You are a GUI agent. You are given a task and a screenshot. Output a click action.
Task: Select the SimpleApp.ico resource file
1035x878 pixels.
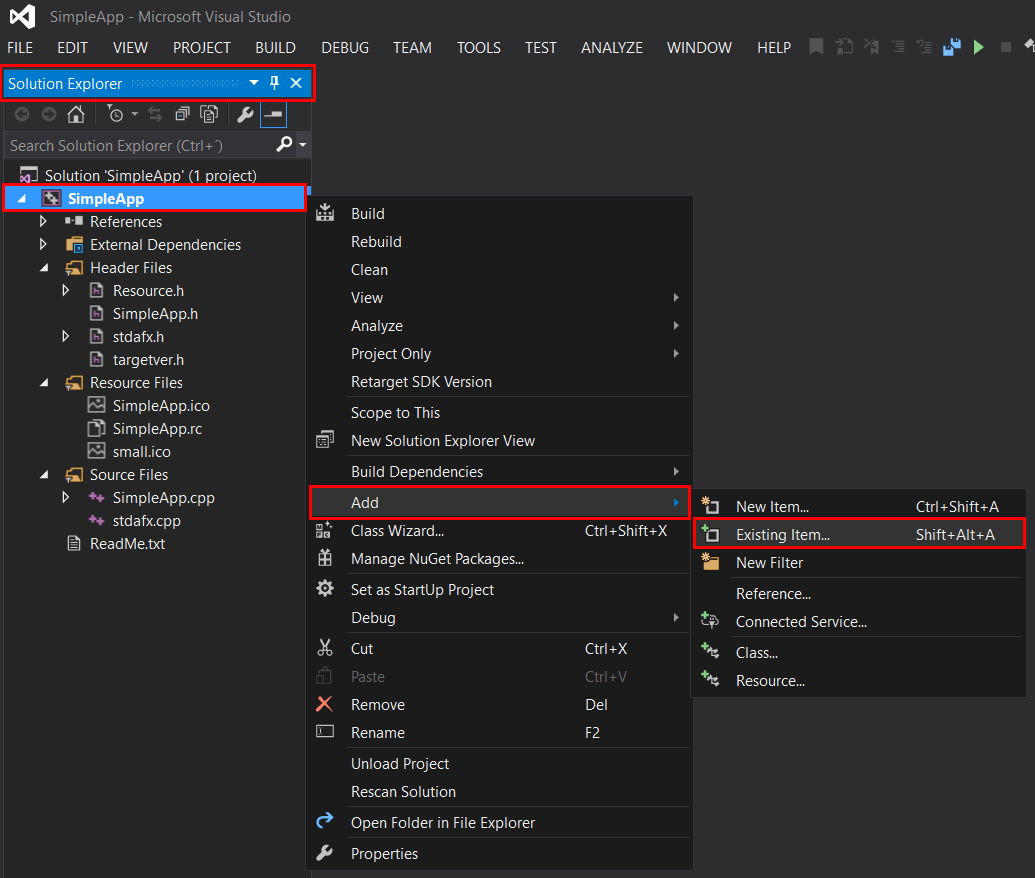click(161, 405)
